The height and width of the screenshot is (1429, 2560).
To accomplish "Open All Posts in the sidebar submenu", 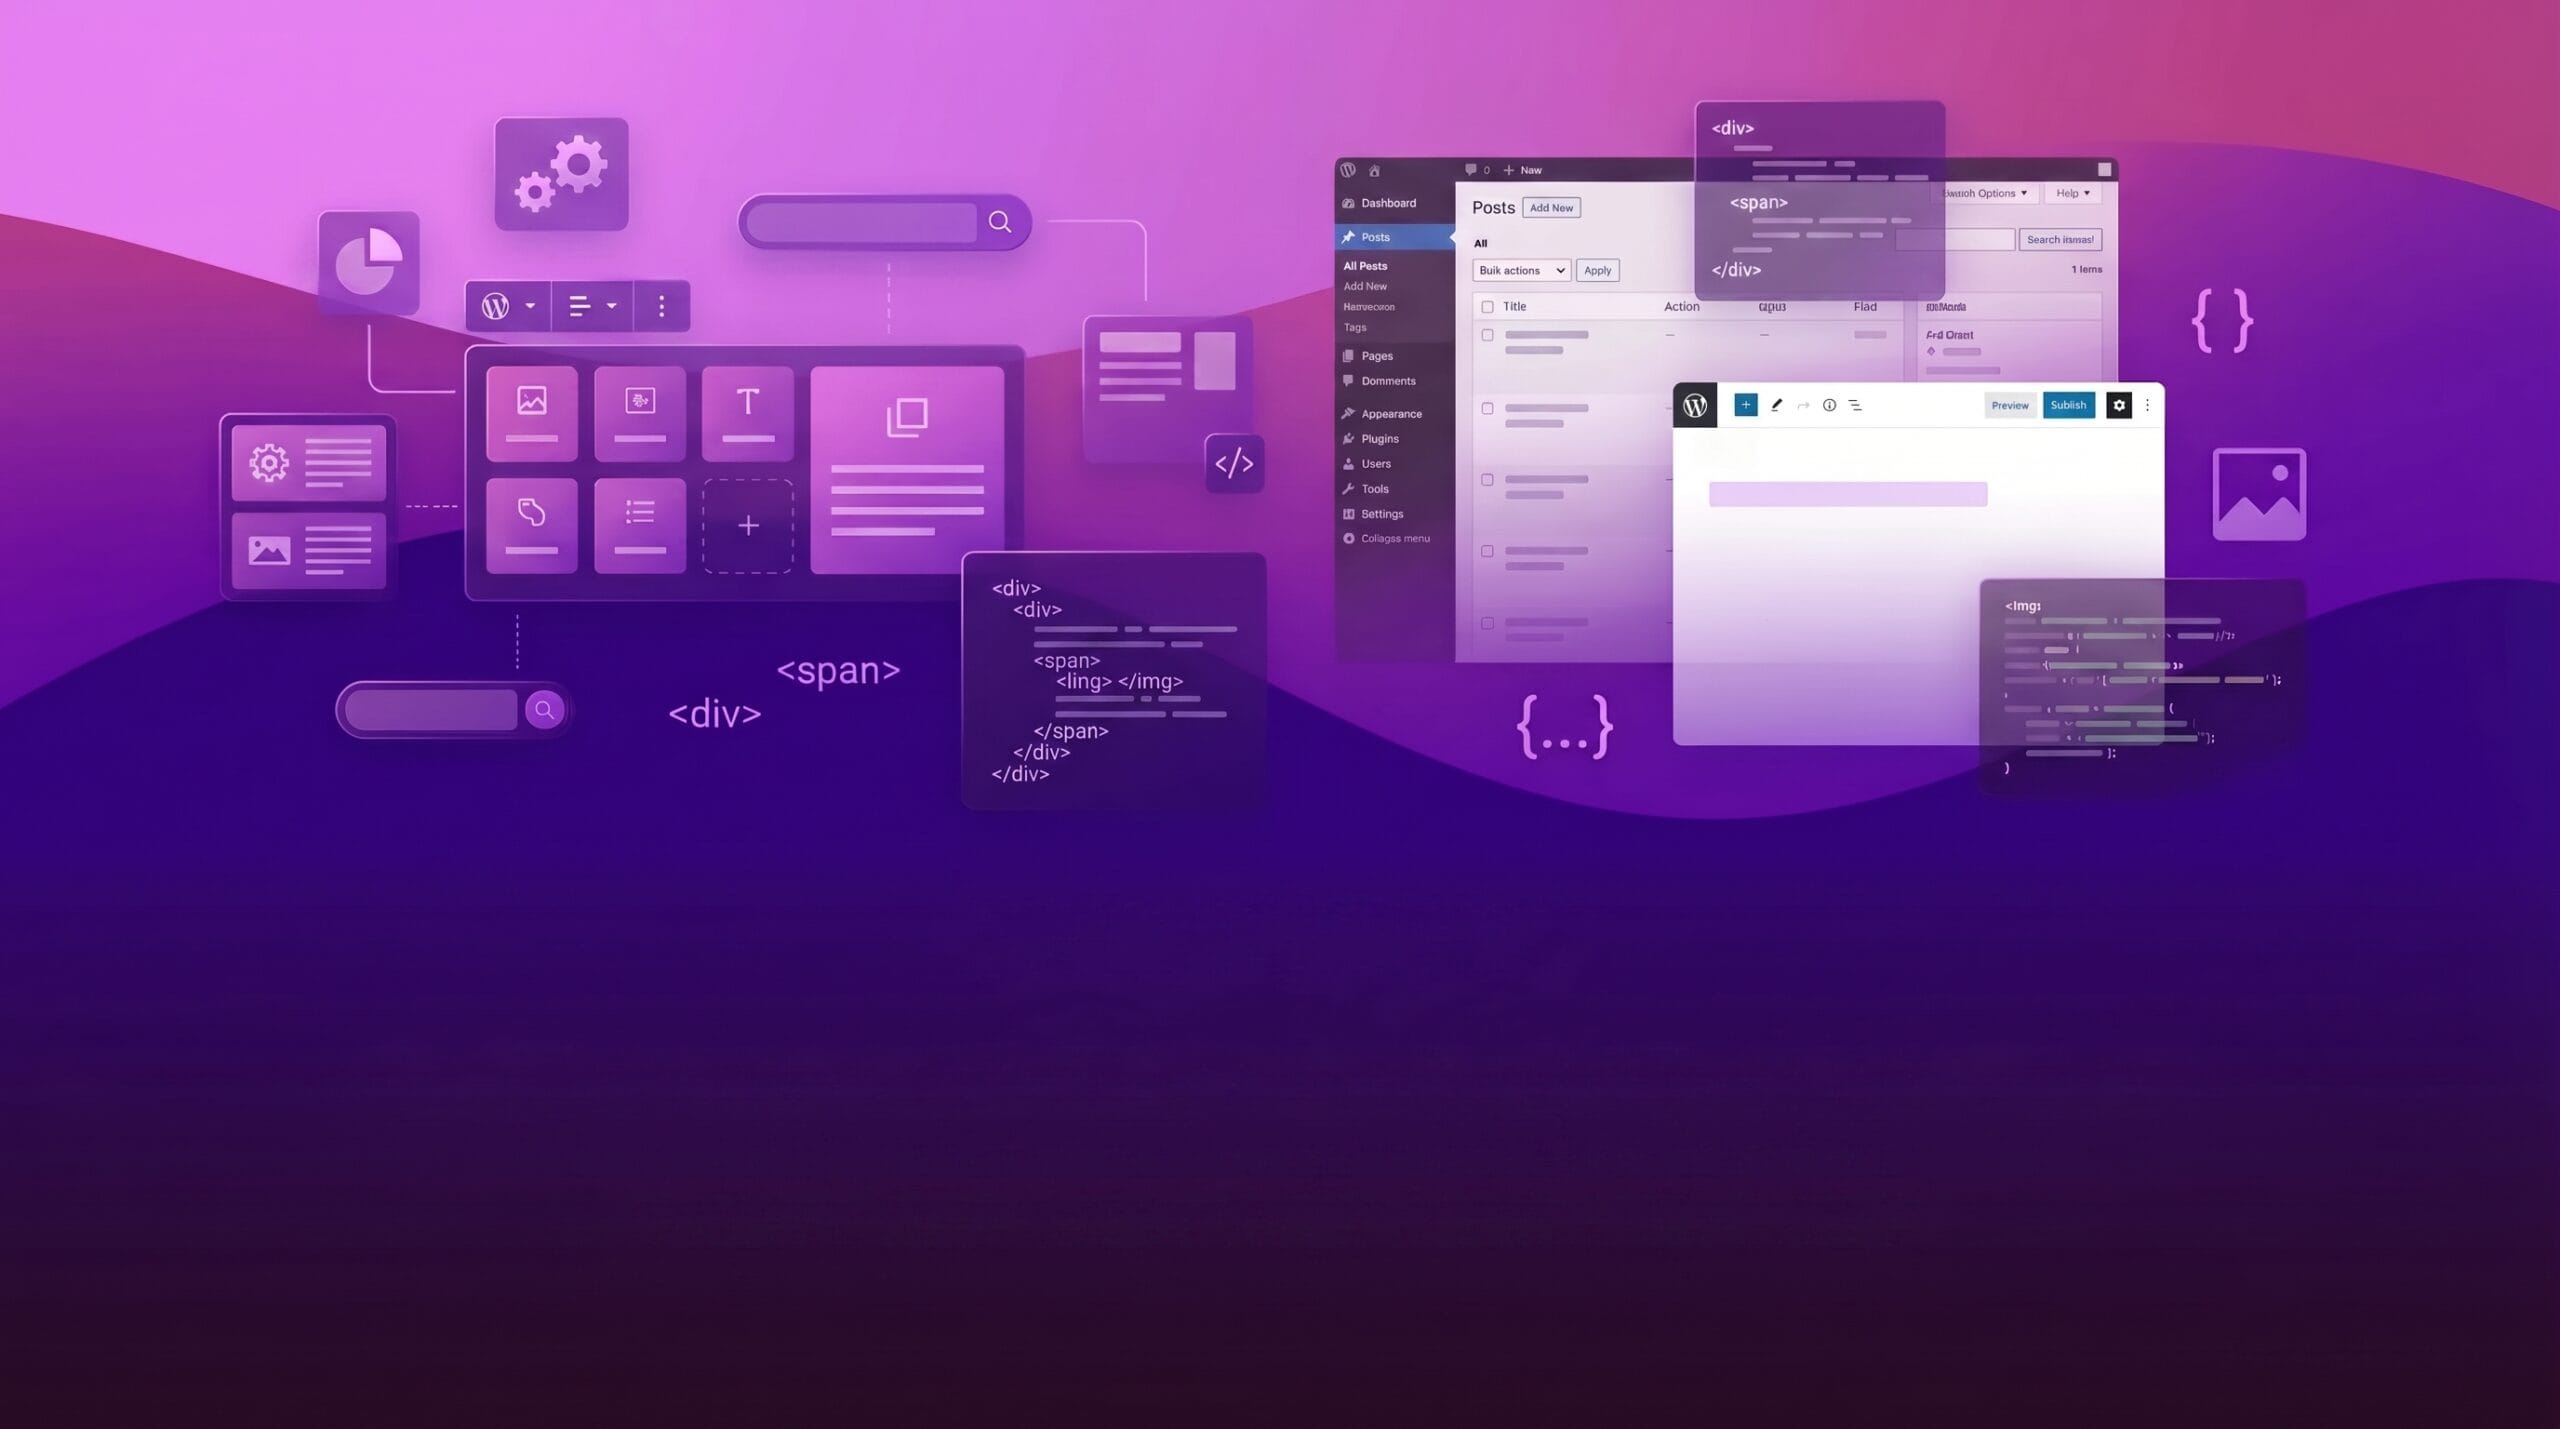I will (1365, 266).
